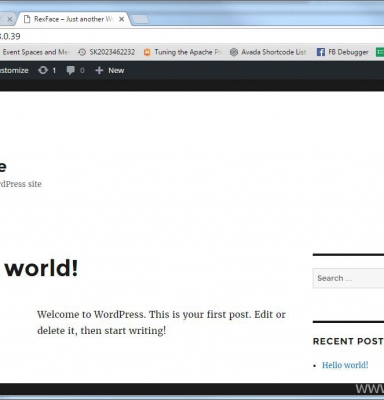
Task: Select the RexFace – Just another tab
Action: (x=73, y=19)
